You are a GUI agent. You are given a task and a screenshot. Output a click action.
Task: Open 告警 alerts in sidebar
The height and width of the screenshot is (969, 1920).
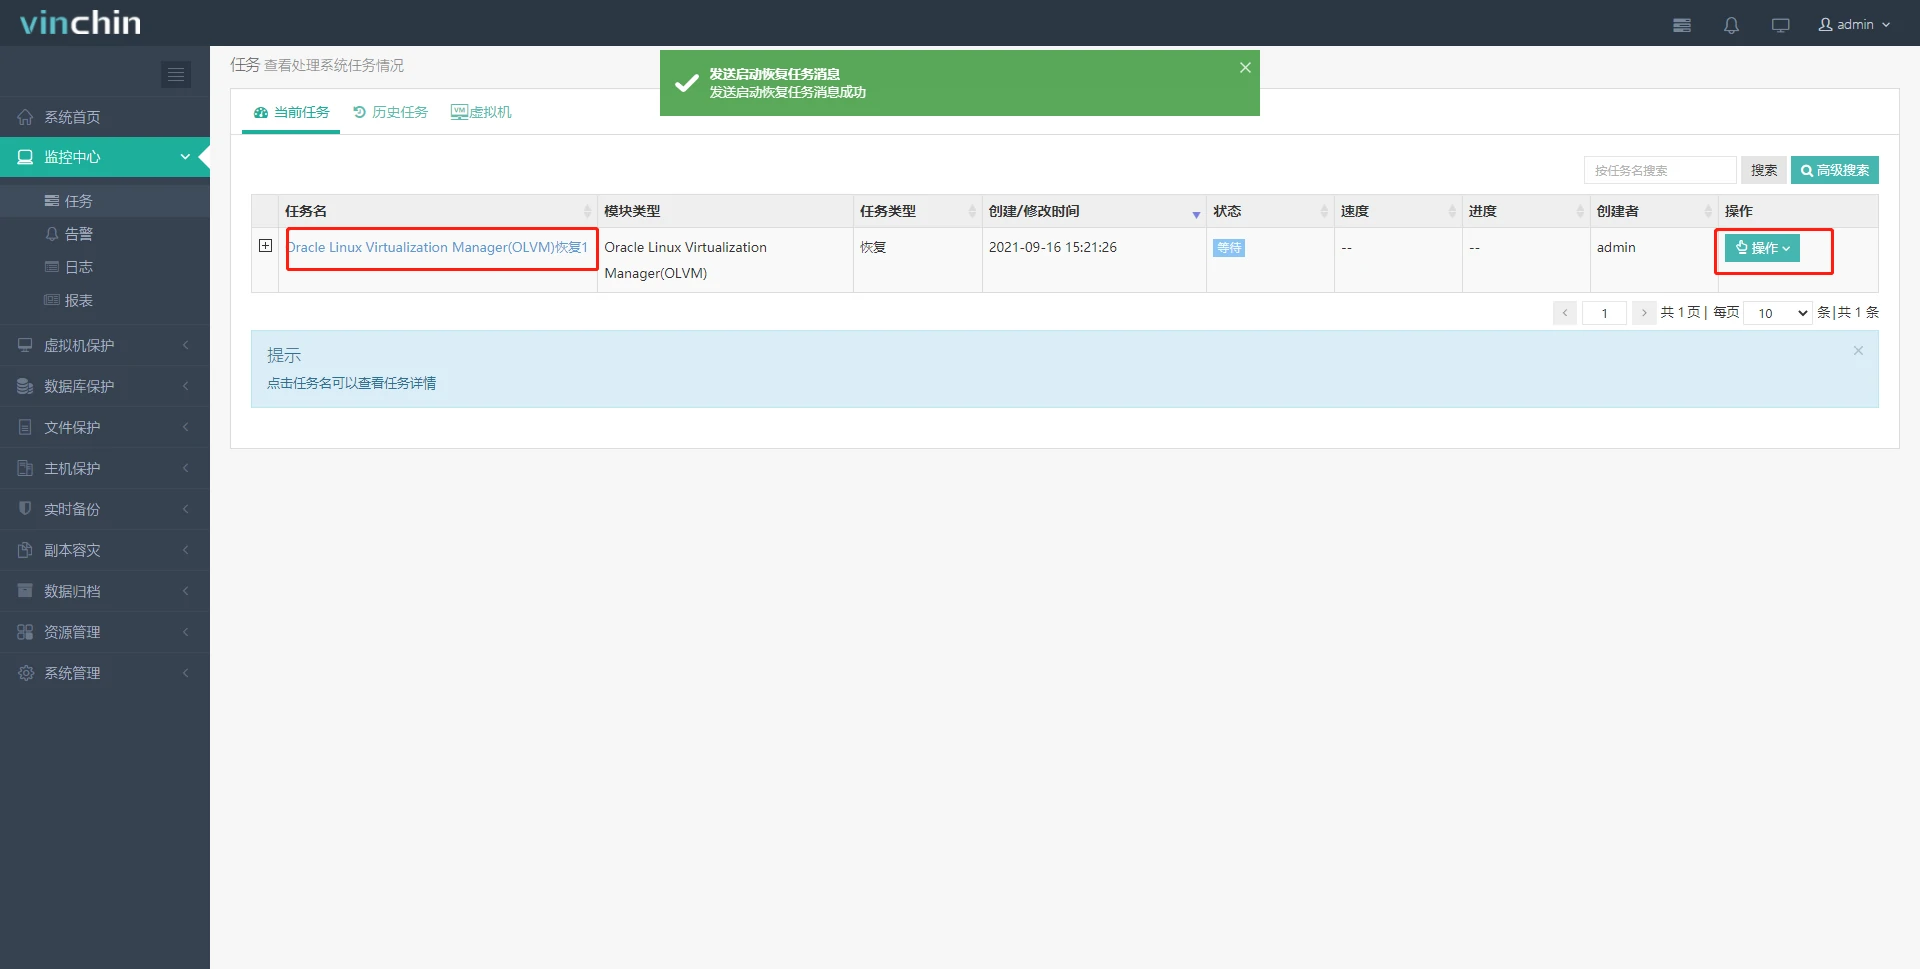(x=78, y=234)
